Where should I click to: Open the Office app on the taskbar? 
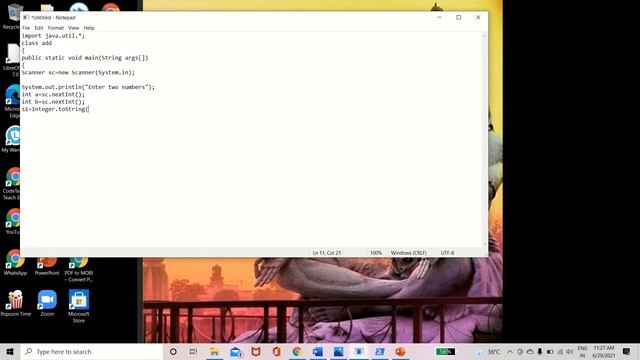pyautogui.click(x=276, y=351)
